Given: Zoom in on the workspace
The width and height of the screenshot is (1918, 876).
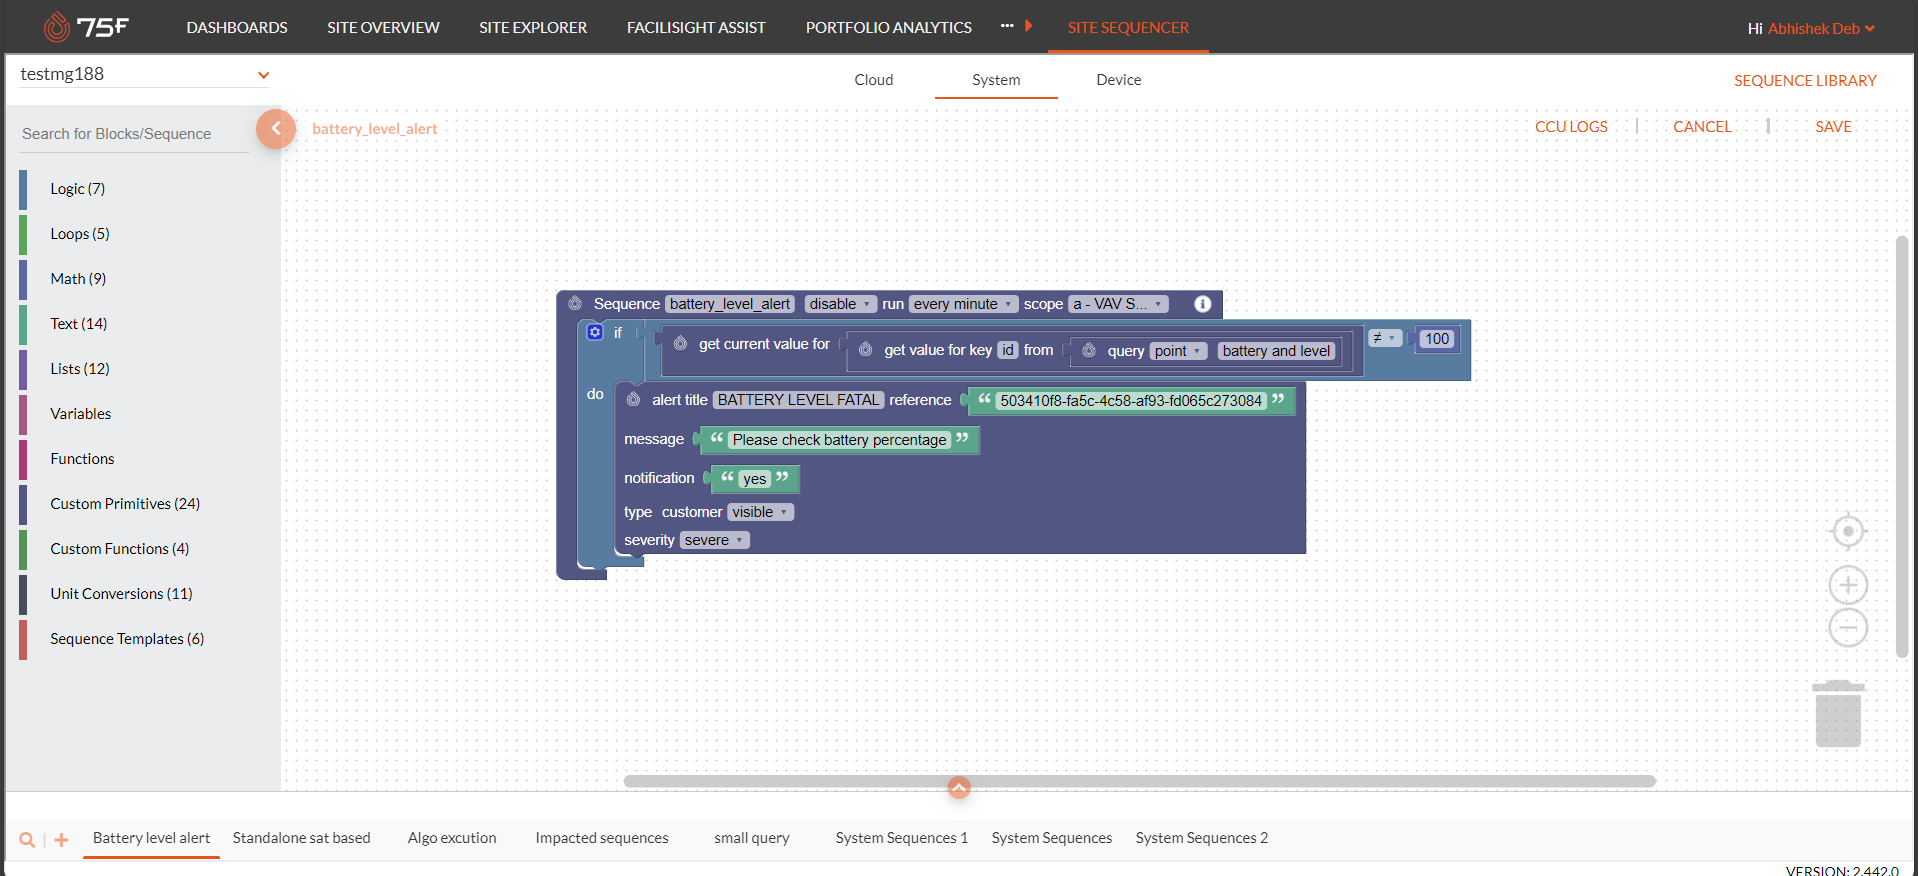Looking at the screenshot, I should tap(1848, 585).
